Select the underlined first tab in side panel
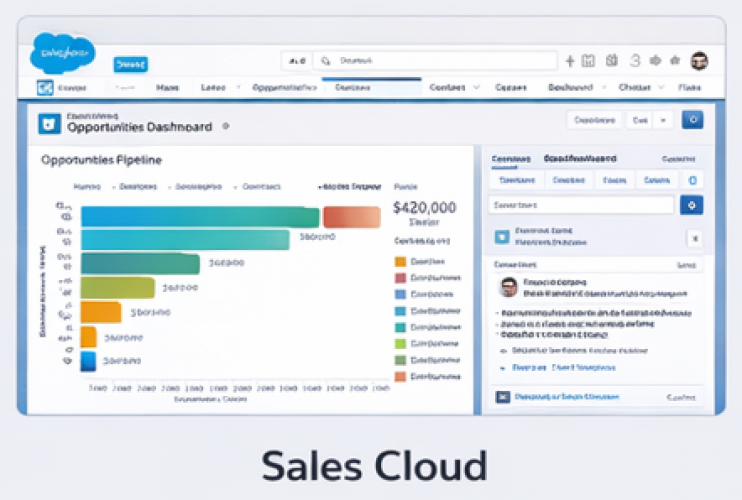 [511, 159]
